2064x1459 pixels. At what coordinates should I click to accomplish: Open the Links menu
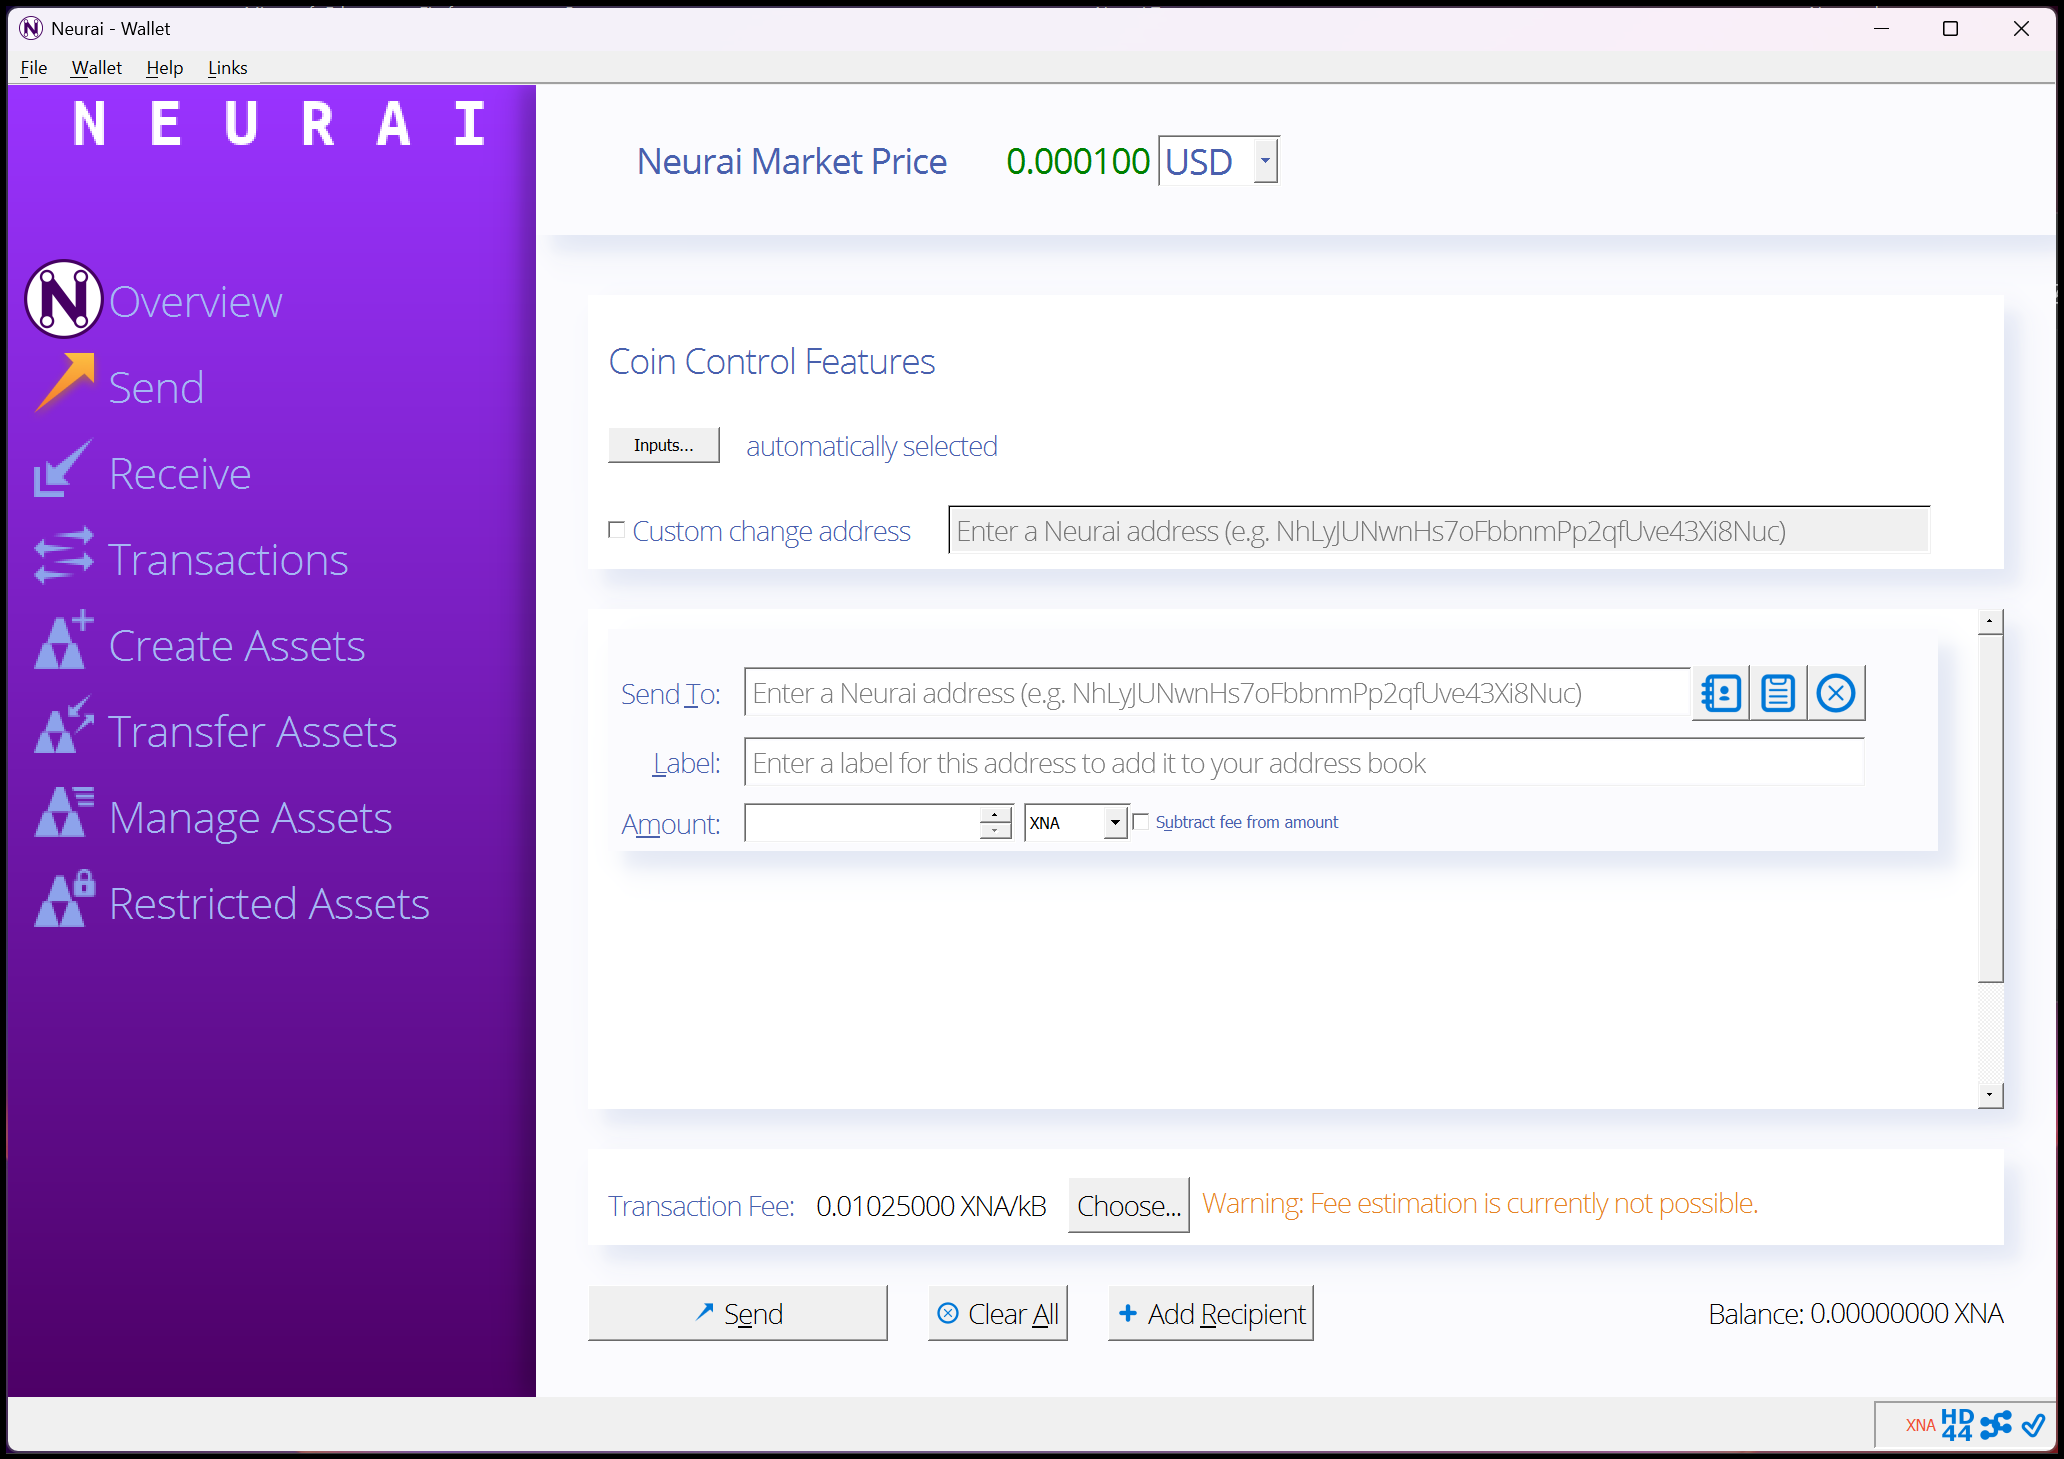tap(227, 67)
